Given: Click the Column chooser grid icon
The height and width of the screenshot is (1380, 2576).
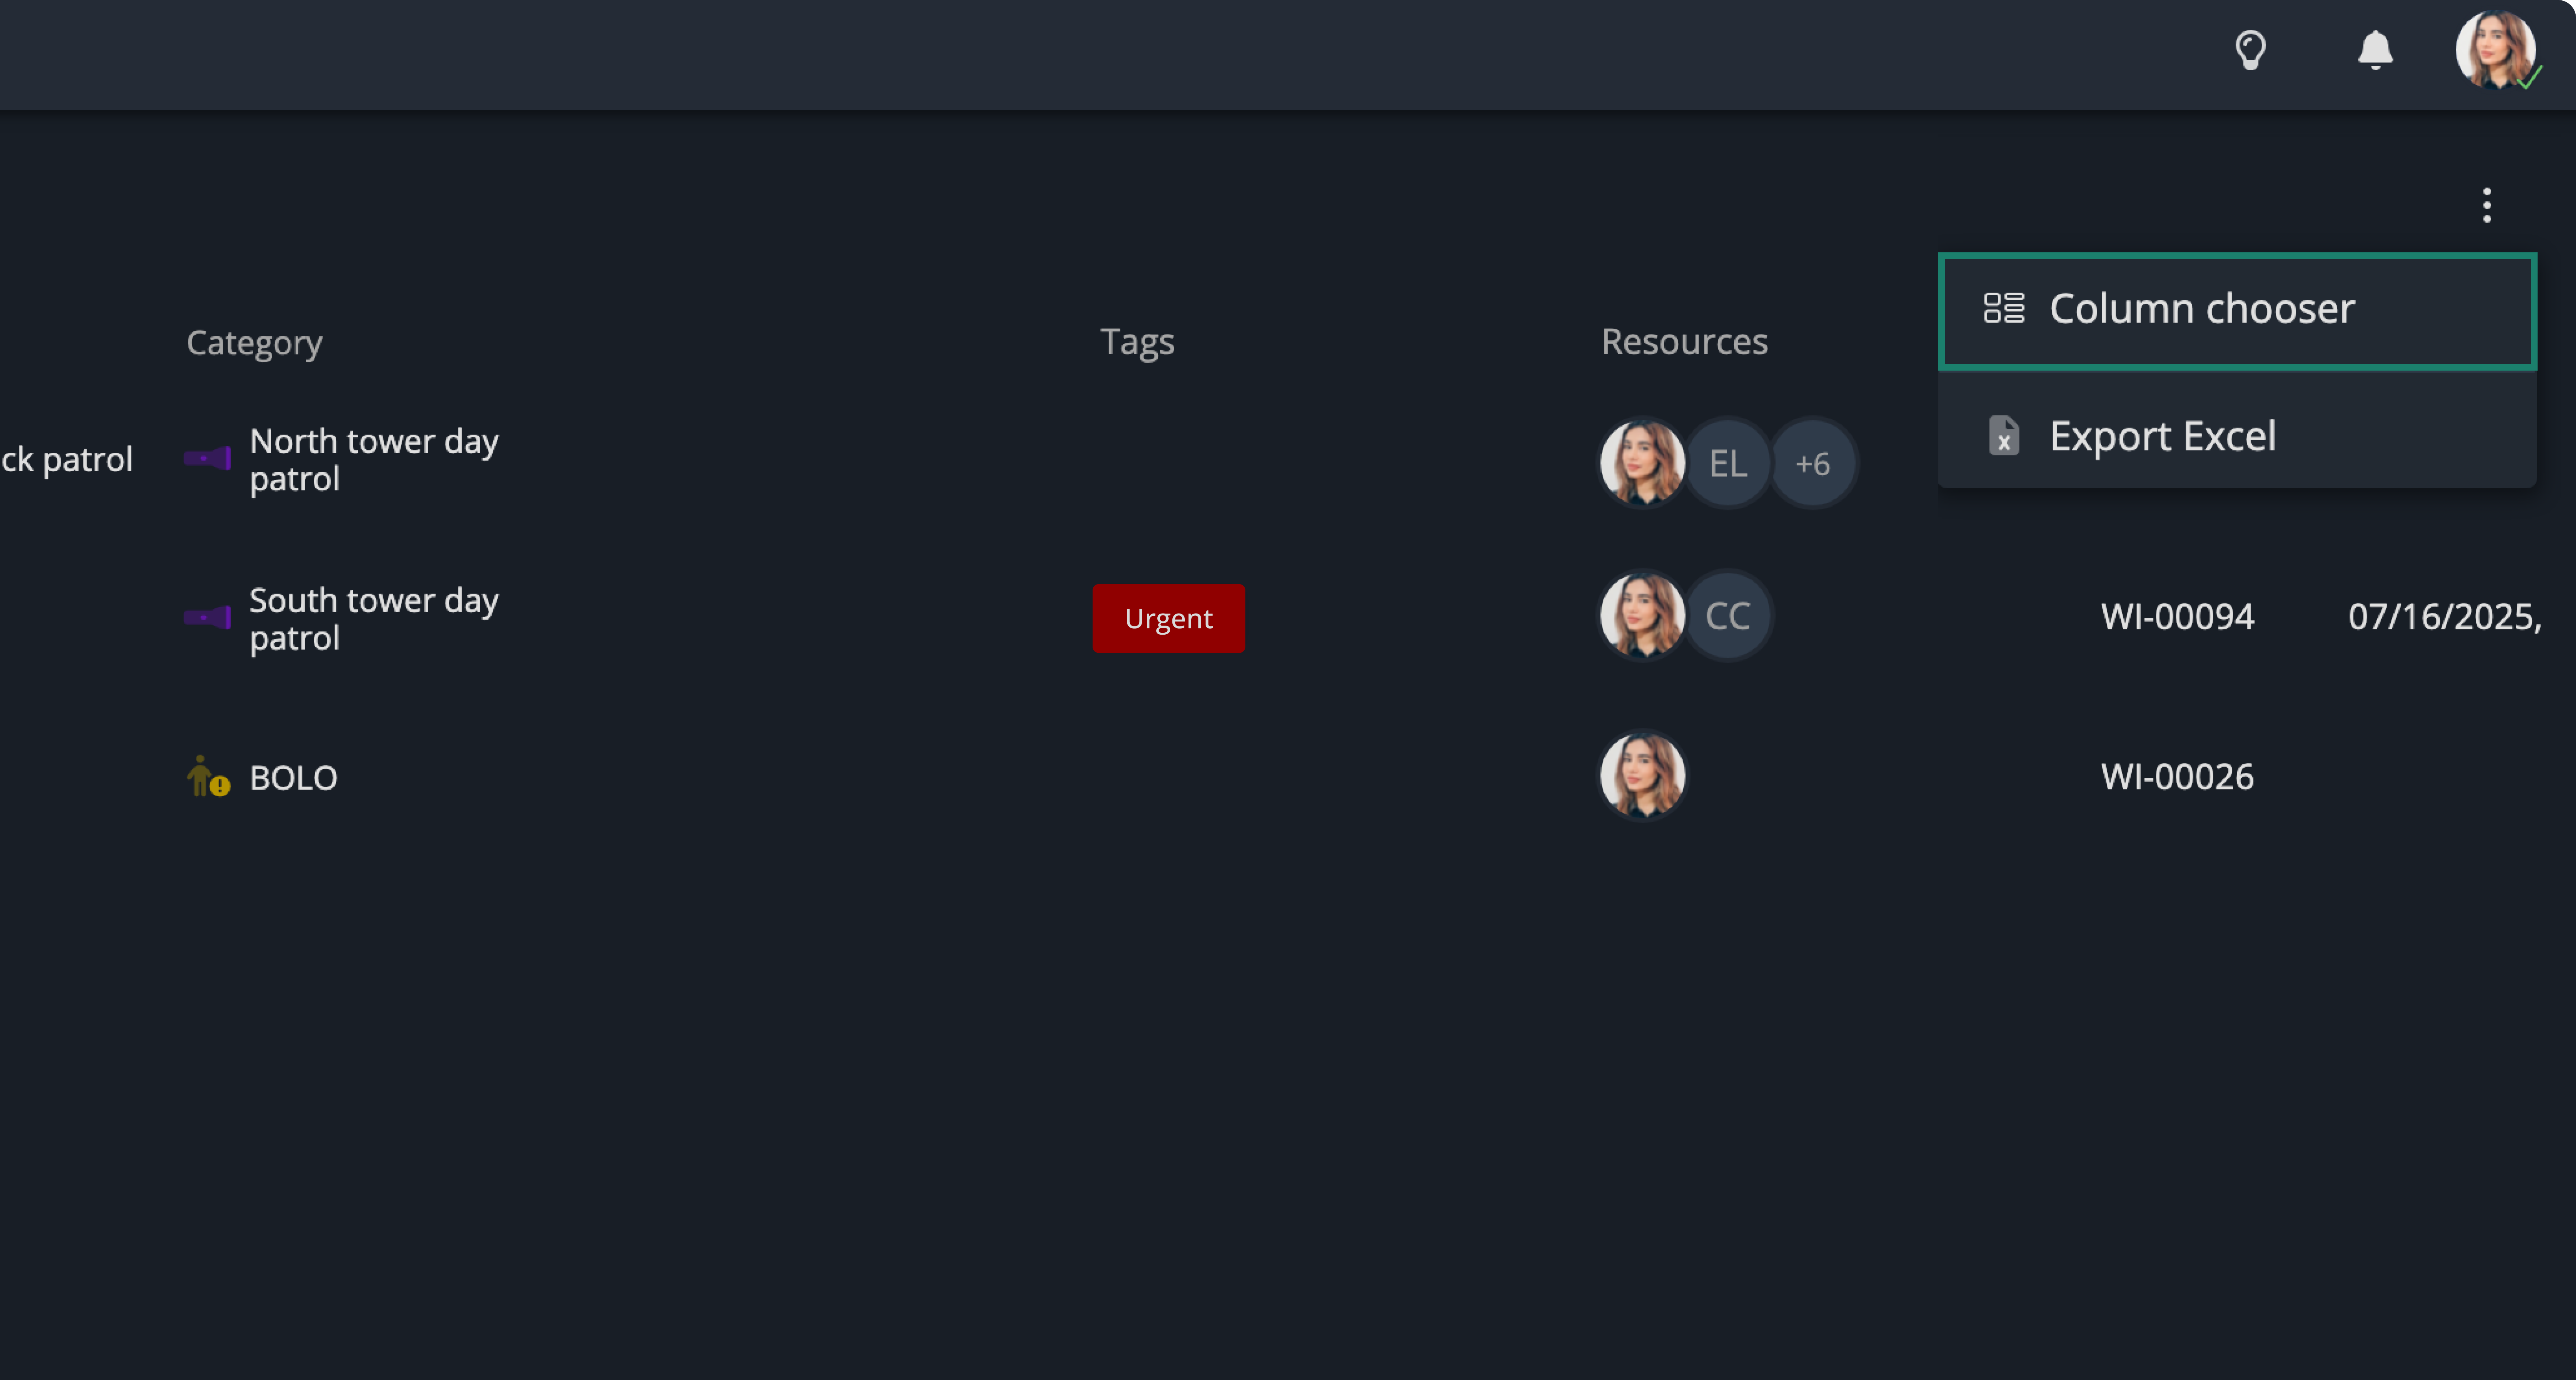Looking at the screenshot, I should (2004, 308).
